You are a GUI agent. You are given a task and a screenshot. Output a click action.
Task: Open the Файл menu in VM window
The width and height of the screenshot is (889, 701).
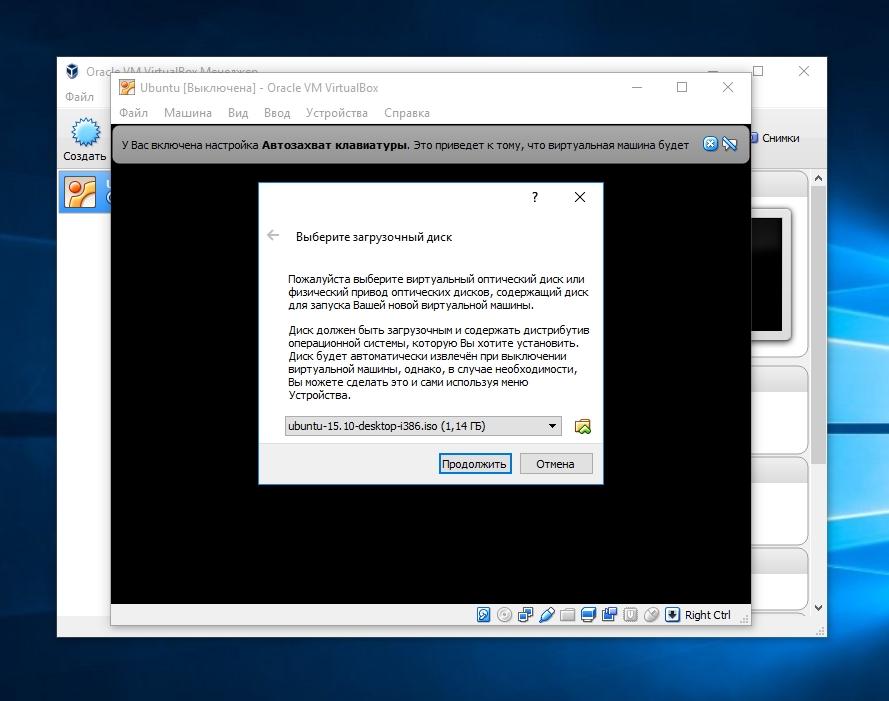click(133, 113)
